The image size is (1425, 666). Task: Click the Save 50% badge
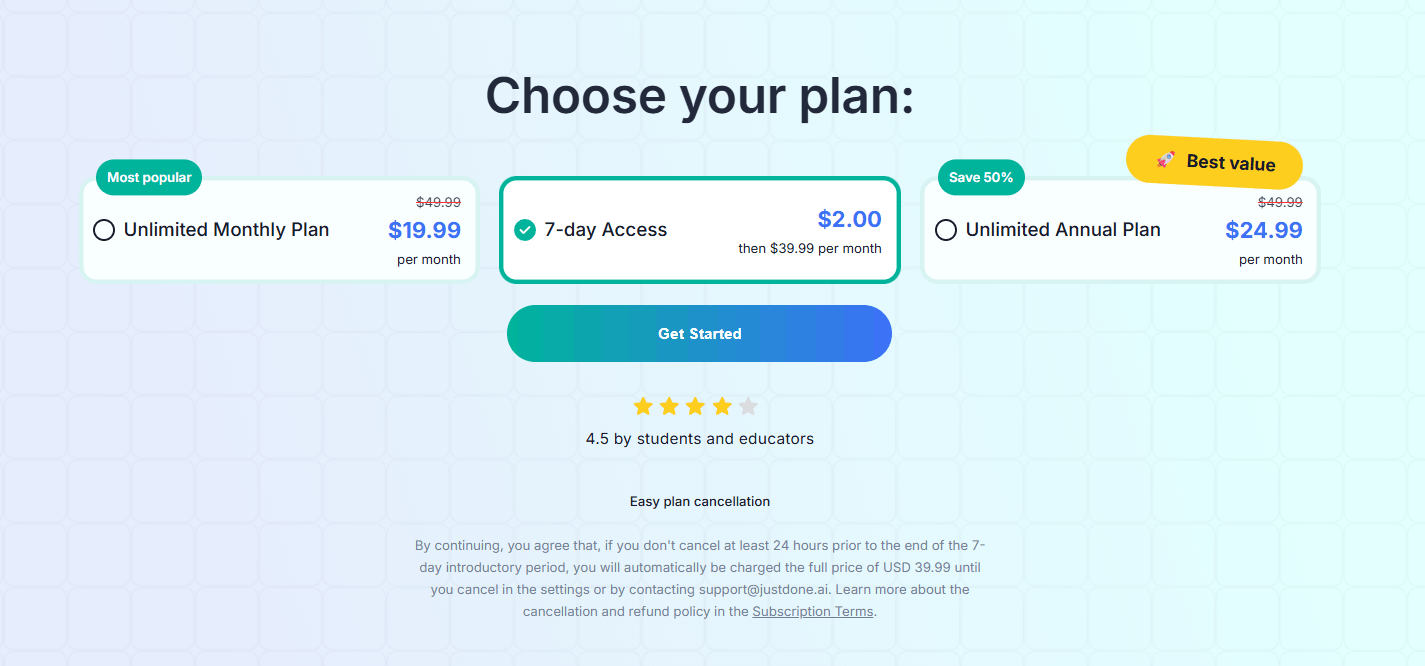981,177
